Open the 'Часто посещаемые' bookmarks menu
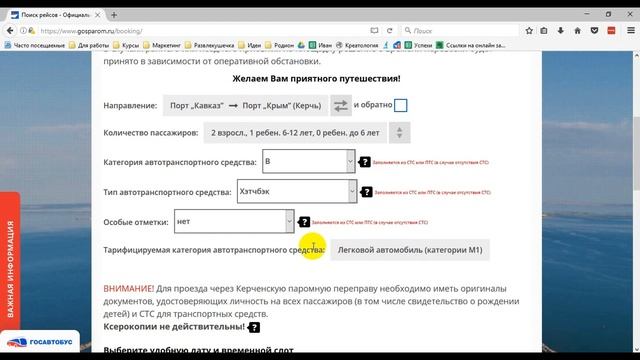 (x=35, y=45)
